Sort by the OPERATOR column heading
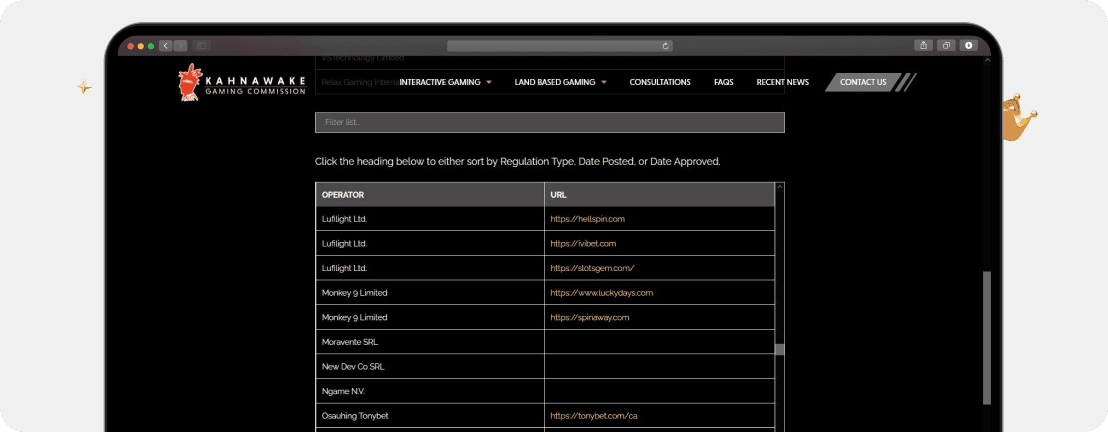 430,194
